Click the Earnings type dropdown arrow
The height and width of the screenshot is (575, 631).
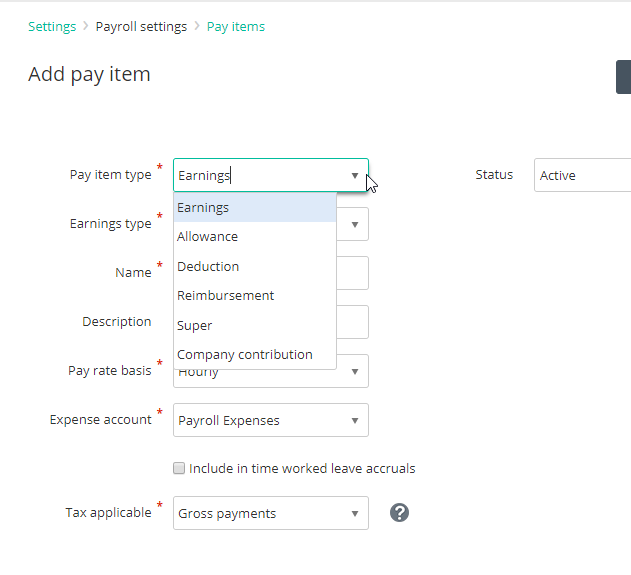pos(355,225)
